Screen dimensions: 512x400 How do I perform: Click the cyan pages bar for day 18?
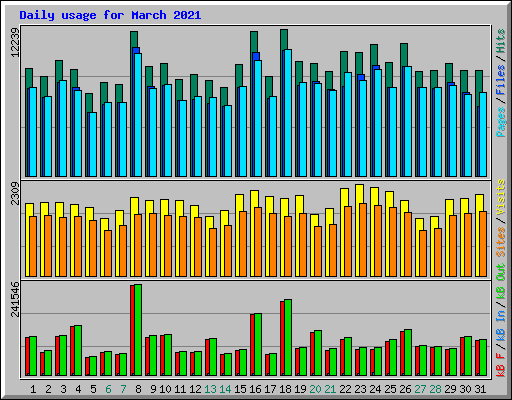[x=288, y=113]
